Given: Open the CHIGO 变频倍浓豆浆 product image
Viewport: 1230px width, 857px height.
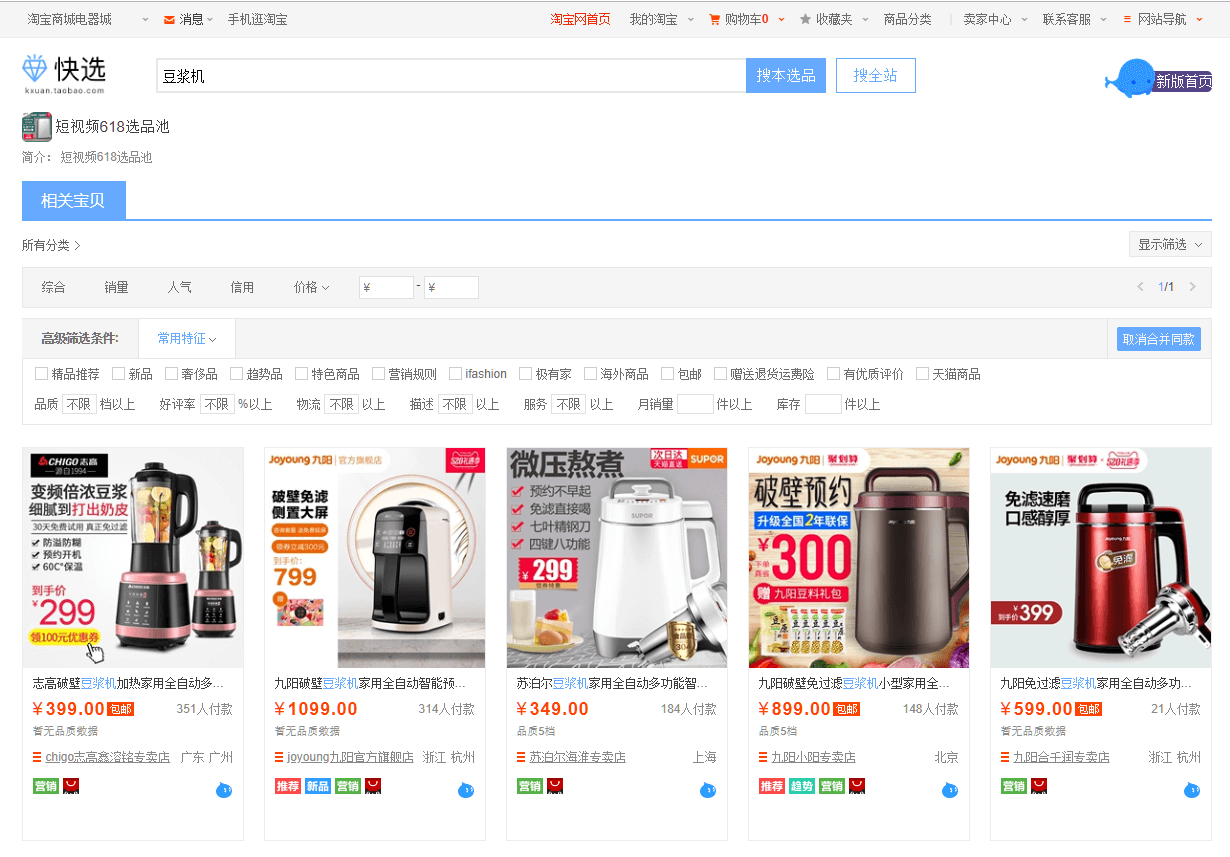Looking at the screenshot, I should pyautogui.click(x=133, y=558).
